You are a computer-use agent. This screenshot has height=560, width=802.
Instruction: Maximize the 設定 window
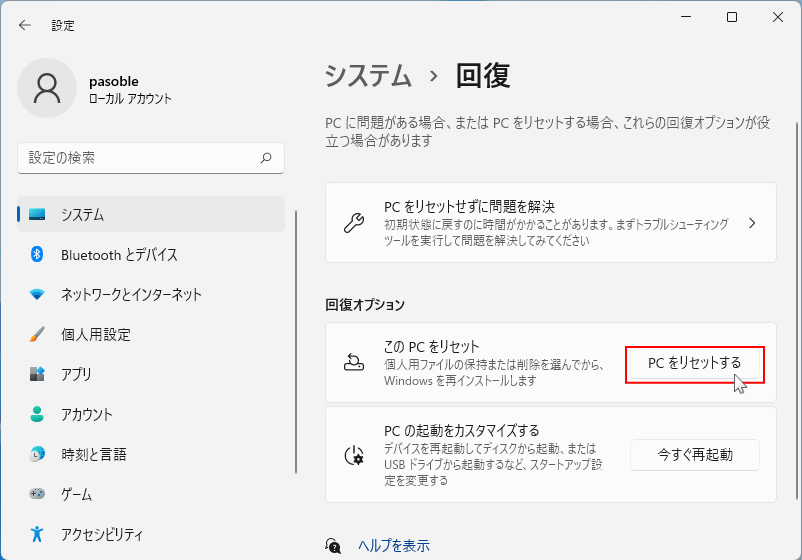point(732,17)
